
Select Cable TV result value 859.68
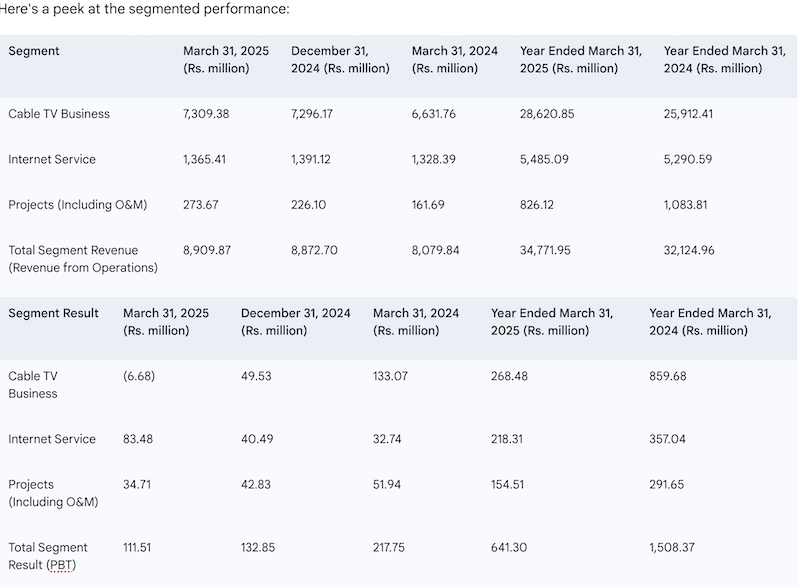(x=668, y=376)
